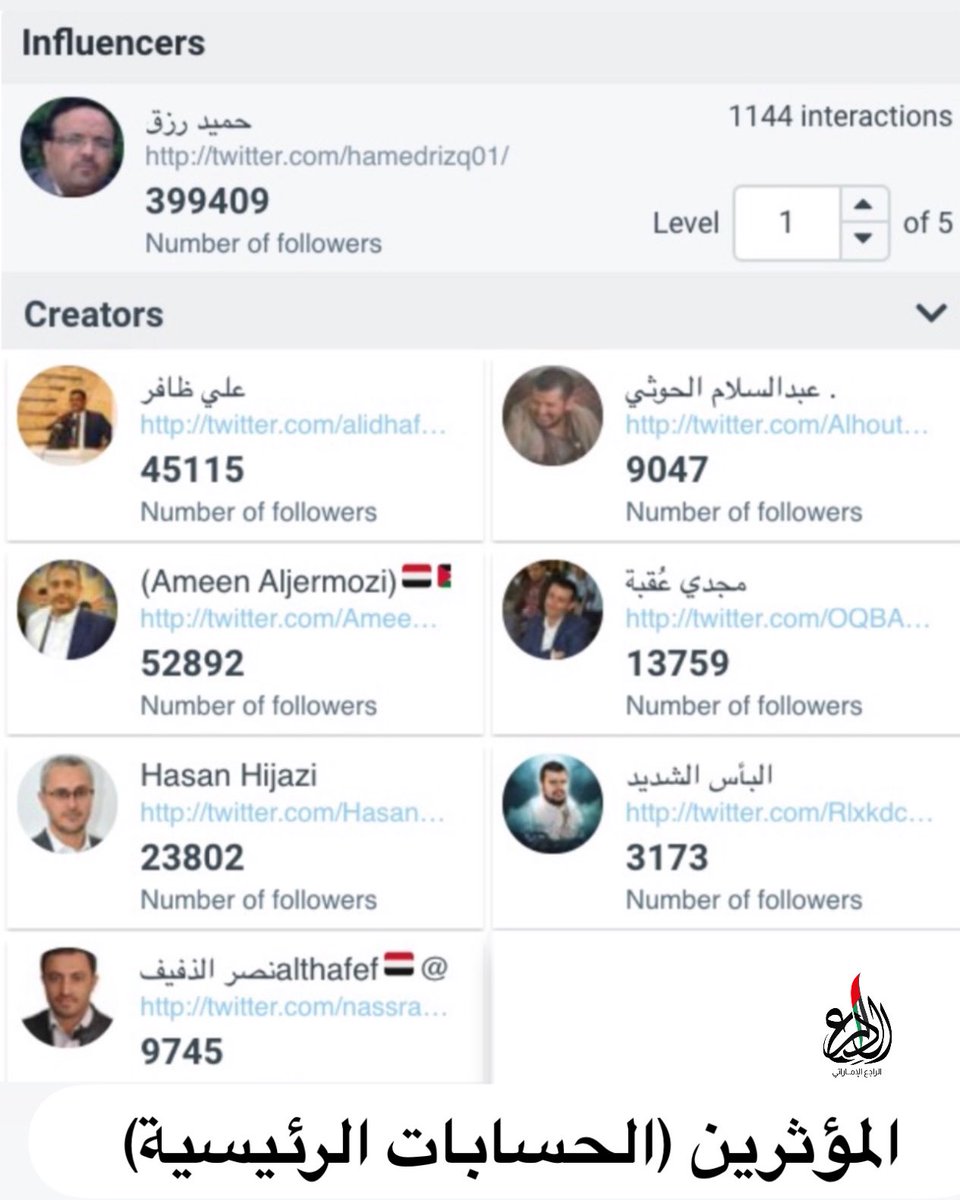Open the Alhout Twitter profile link

coord(778,425)
